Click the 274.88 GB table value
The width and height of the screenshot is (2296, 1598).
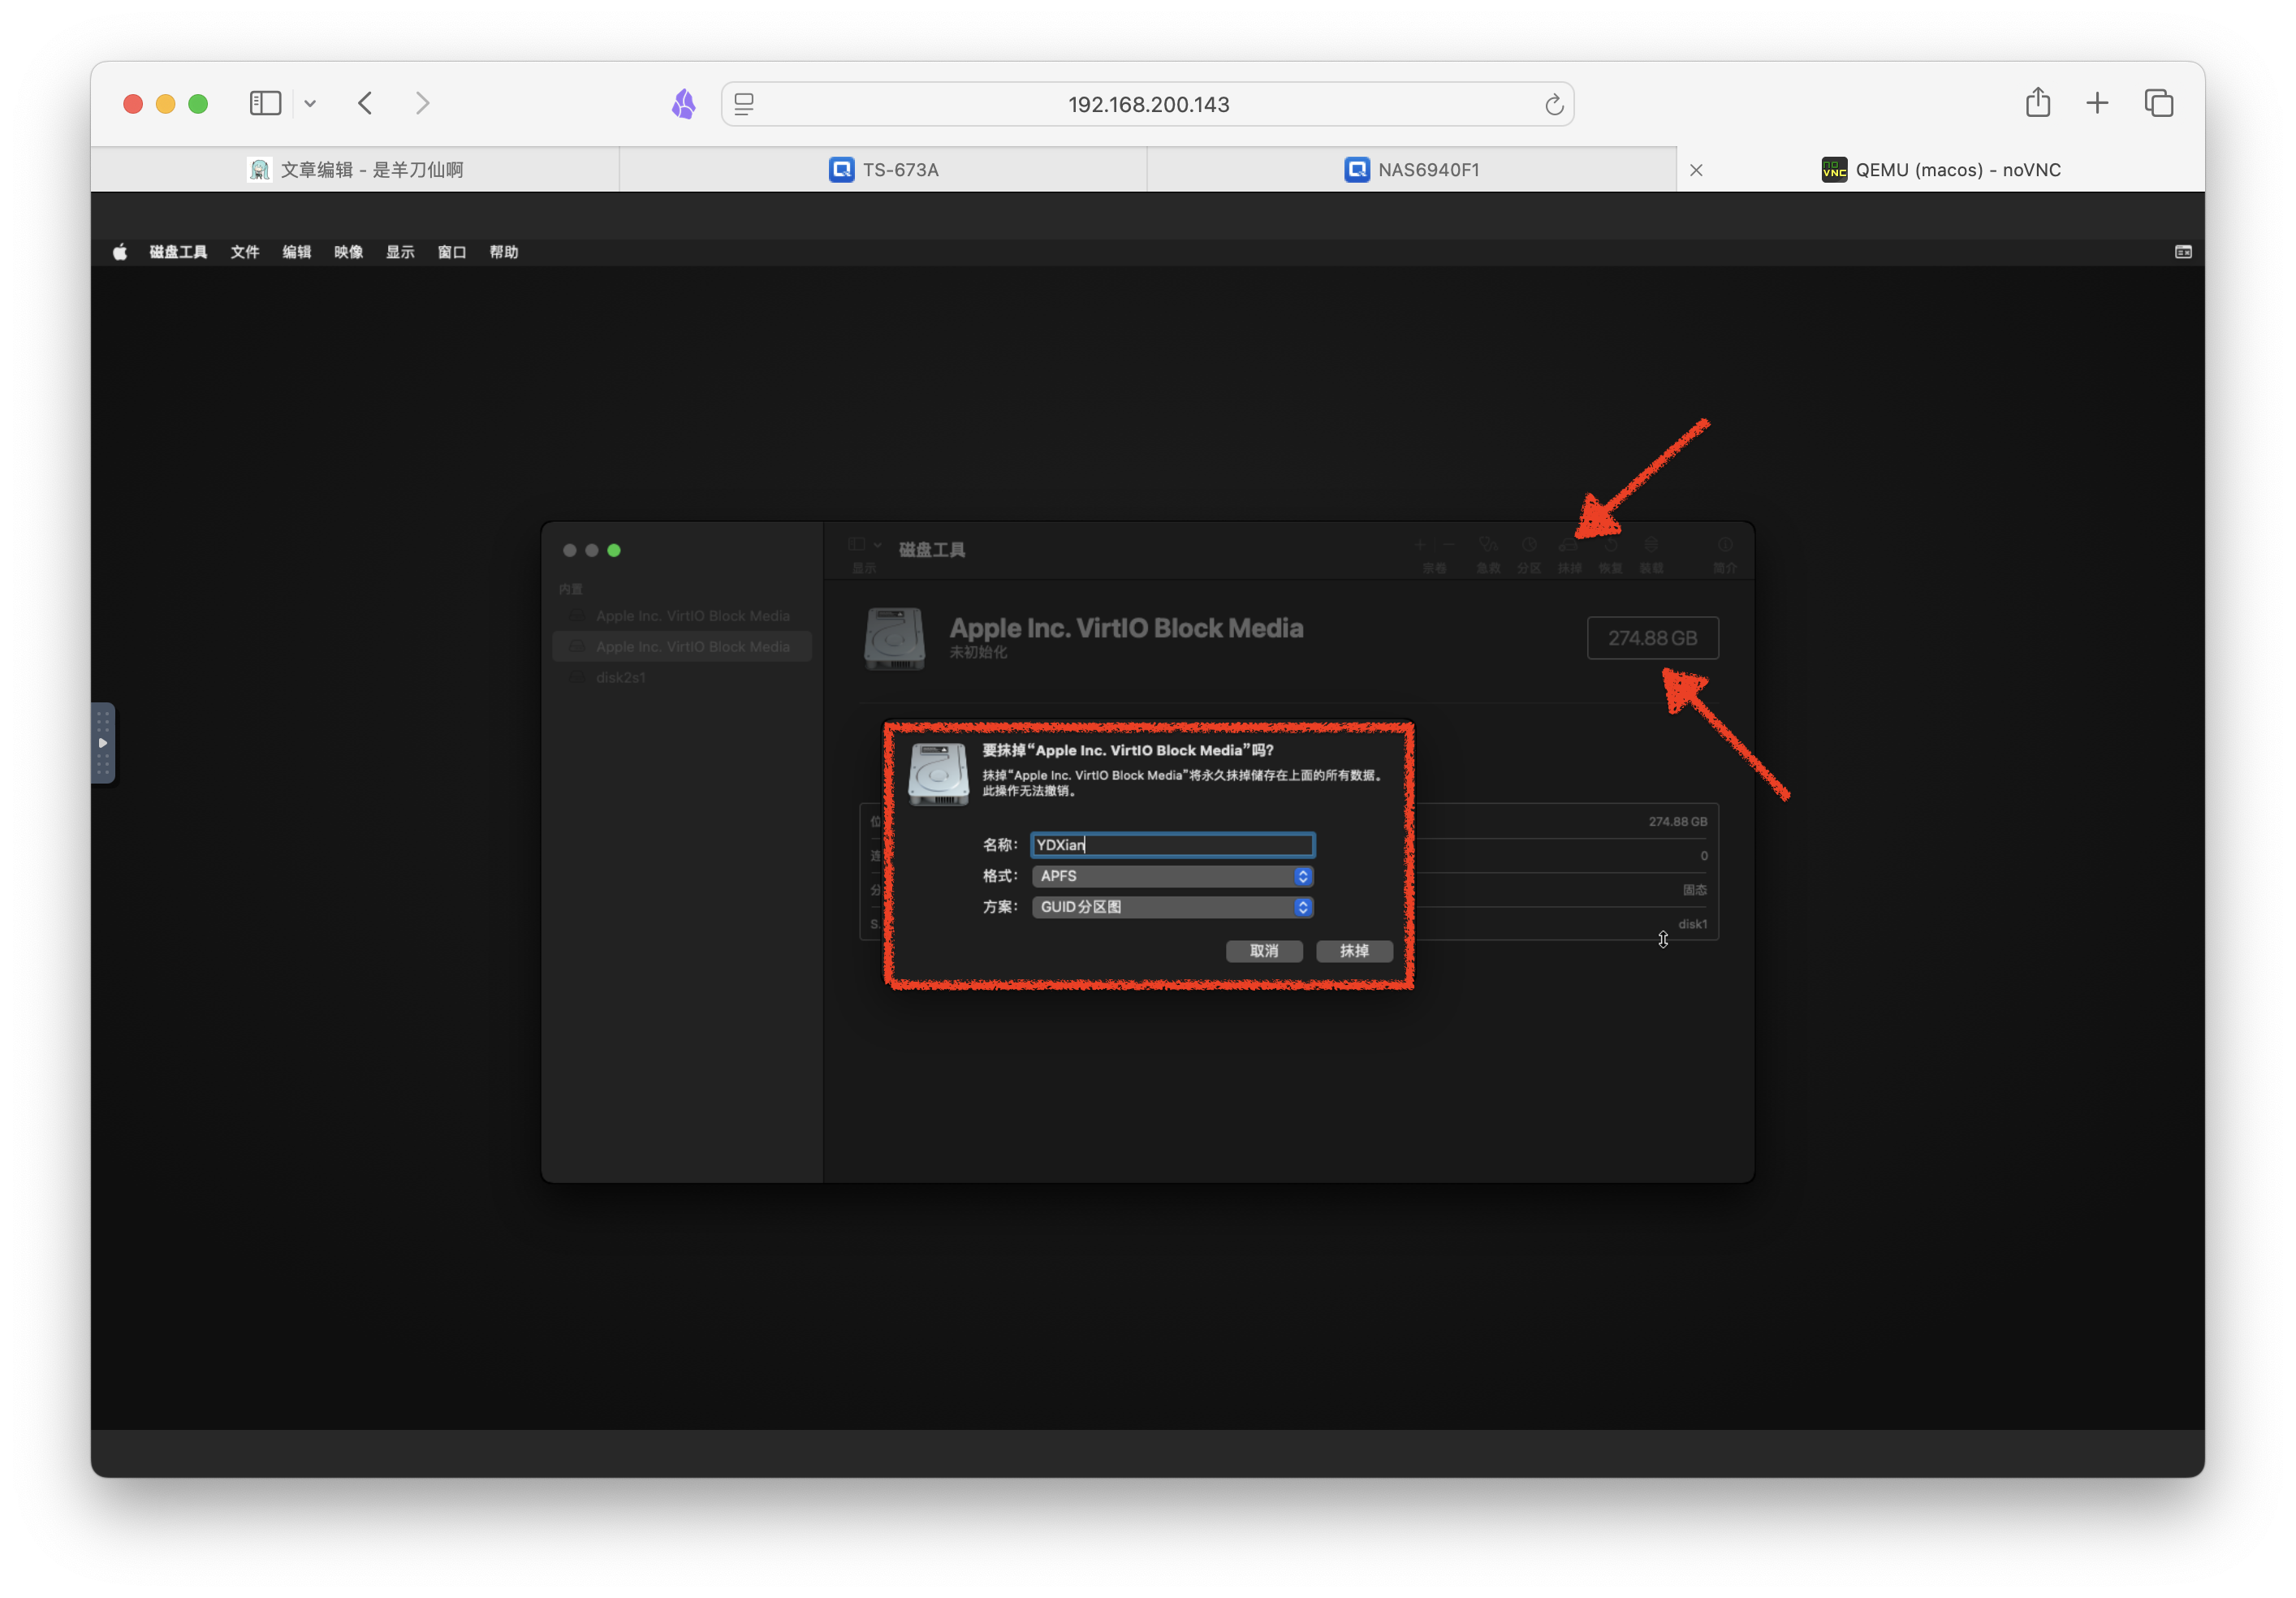1678,822
